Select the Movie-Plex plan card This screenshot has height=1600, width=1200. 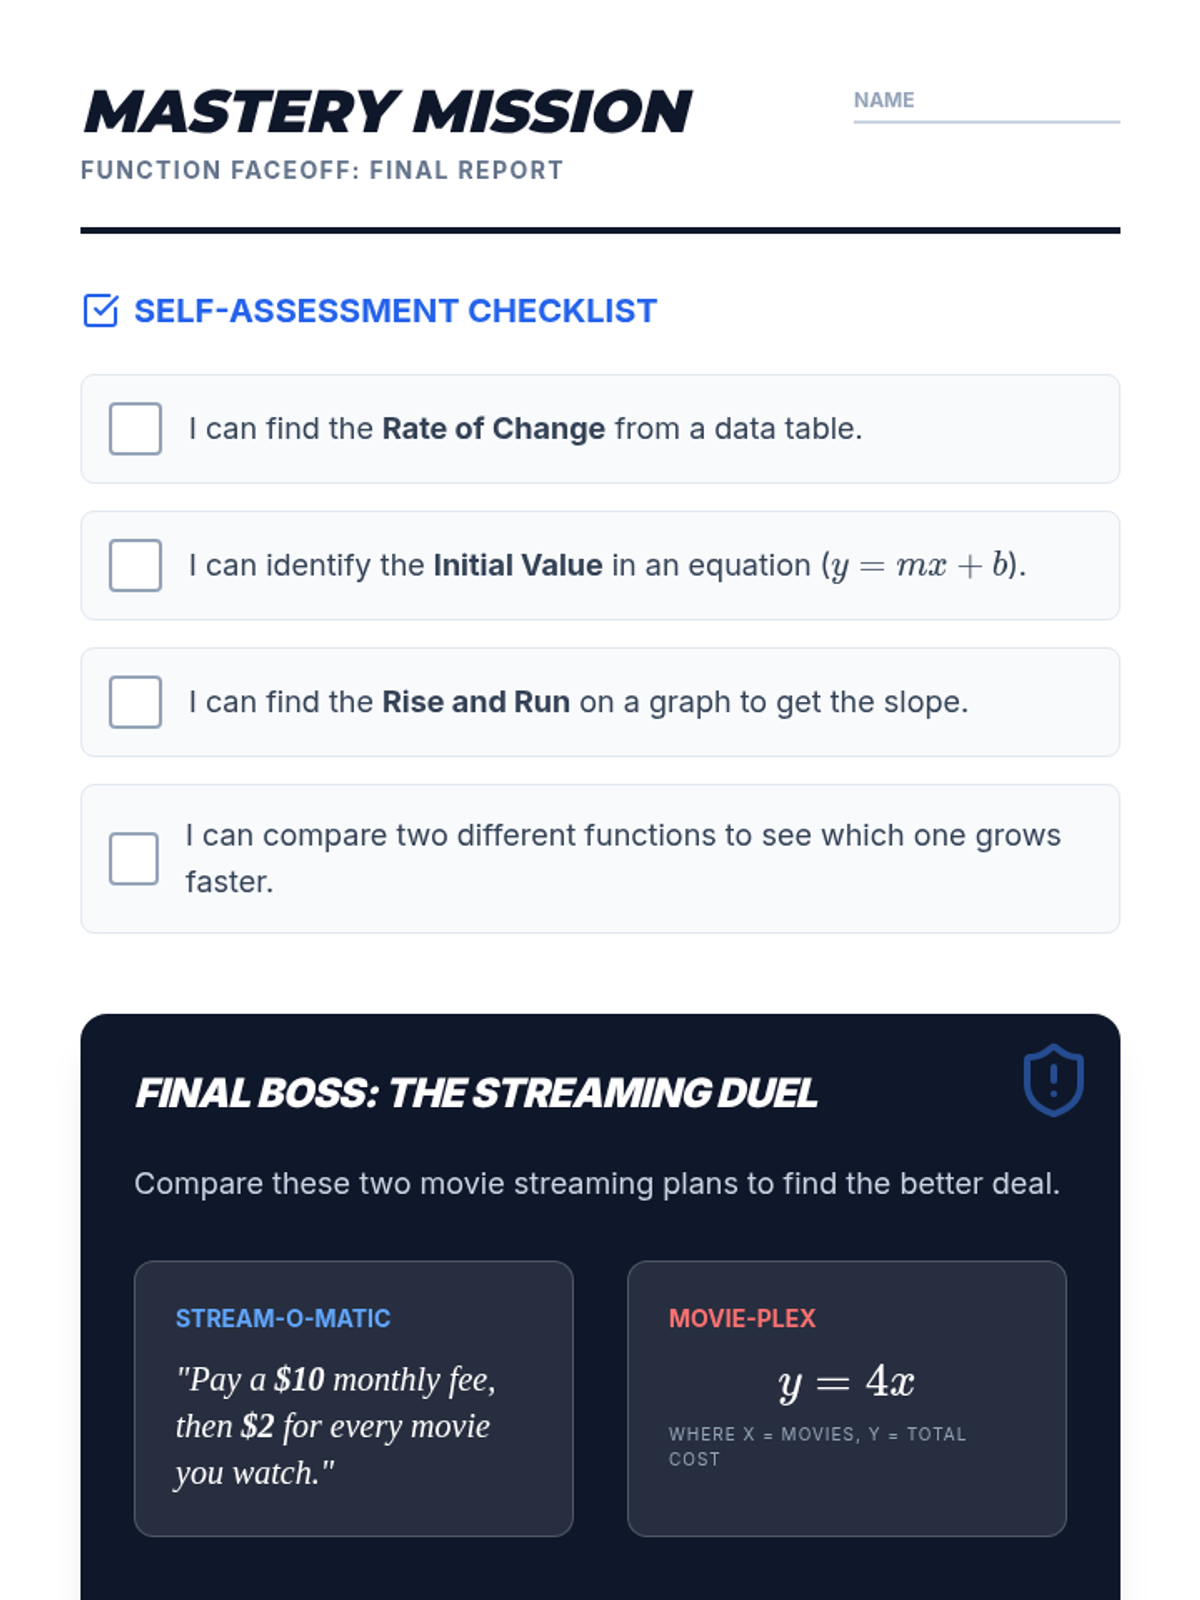point(847,1398)
